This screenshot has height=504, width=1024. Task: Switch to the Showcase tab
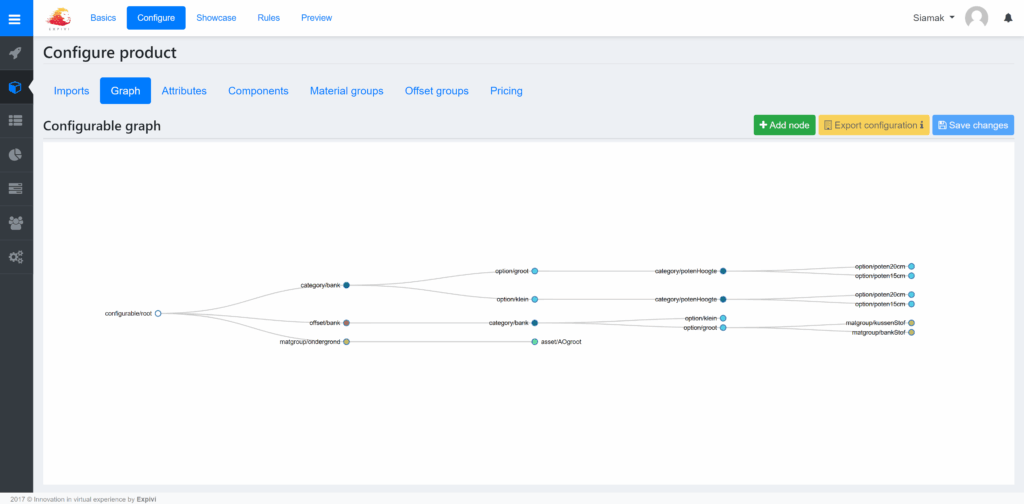click(216, 18)
